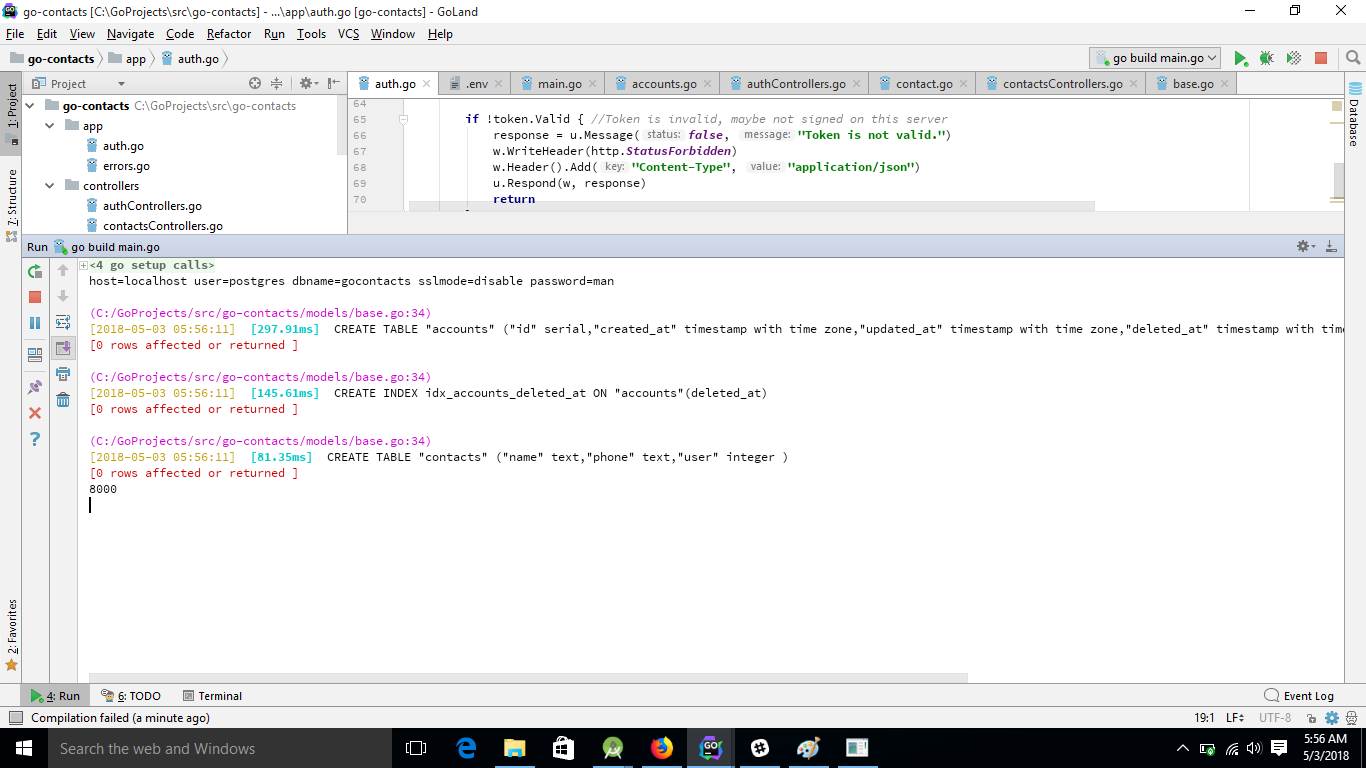Image resolution: width=1366 pixels, height=768 pixels.
Task: Click the console horizontal scrollbar
Action: click(x=528, y=677)
